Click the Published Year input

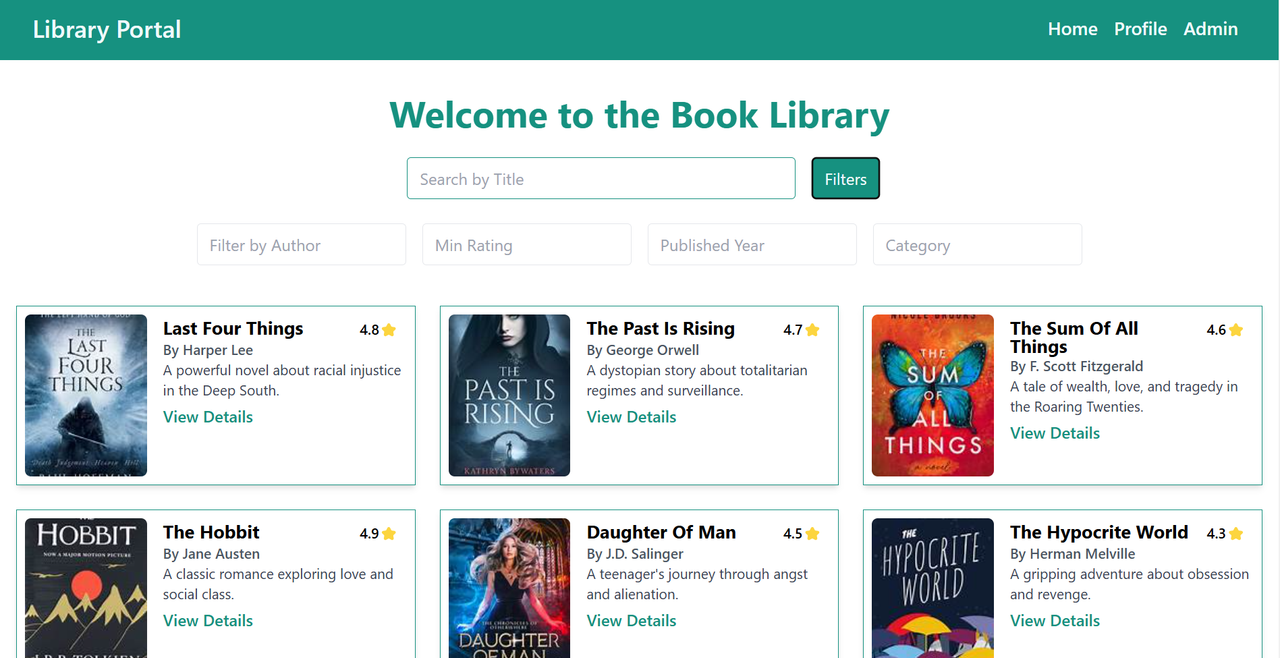tap(752, 245)
